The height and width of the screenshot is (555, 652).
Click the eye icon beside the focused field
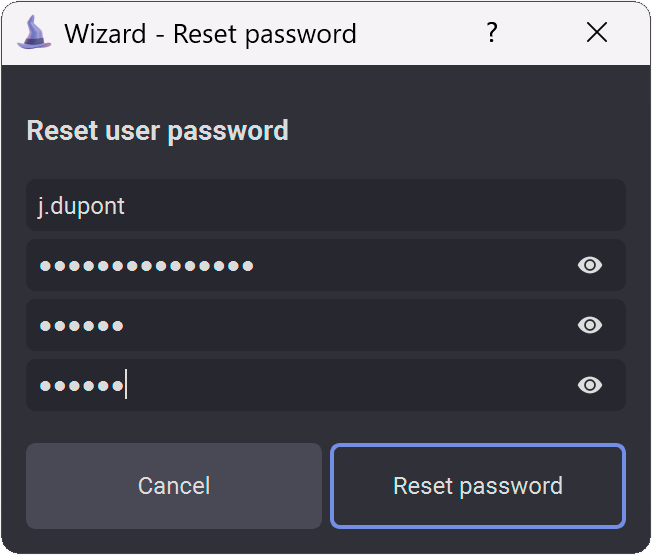[x=590, y=385]
